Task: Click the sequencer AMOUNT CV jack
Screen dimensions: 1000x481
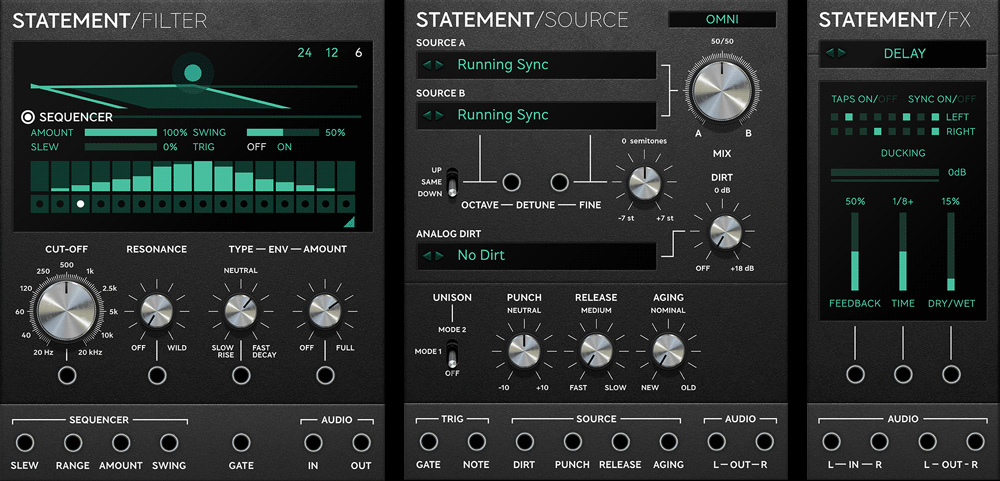Action: pyautogui.click(x=121, y=442)
